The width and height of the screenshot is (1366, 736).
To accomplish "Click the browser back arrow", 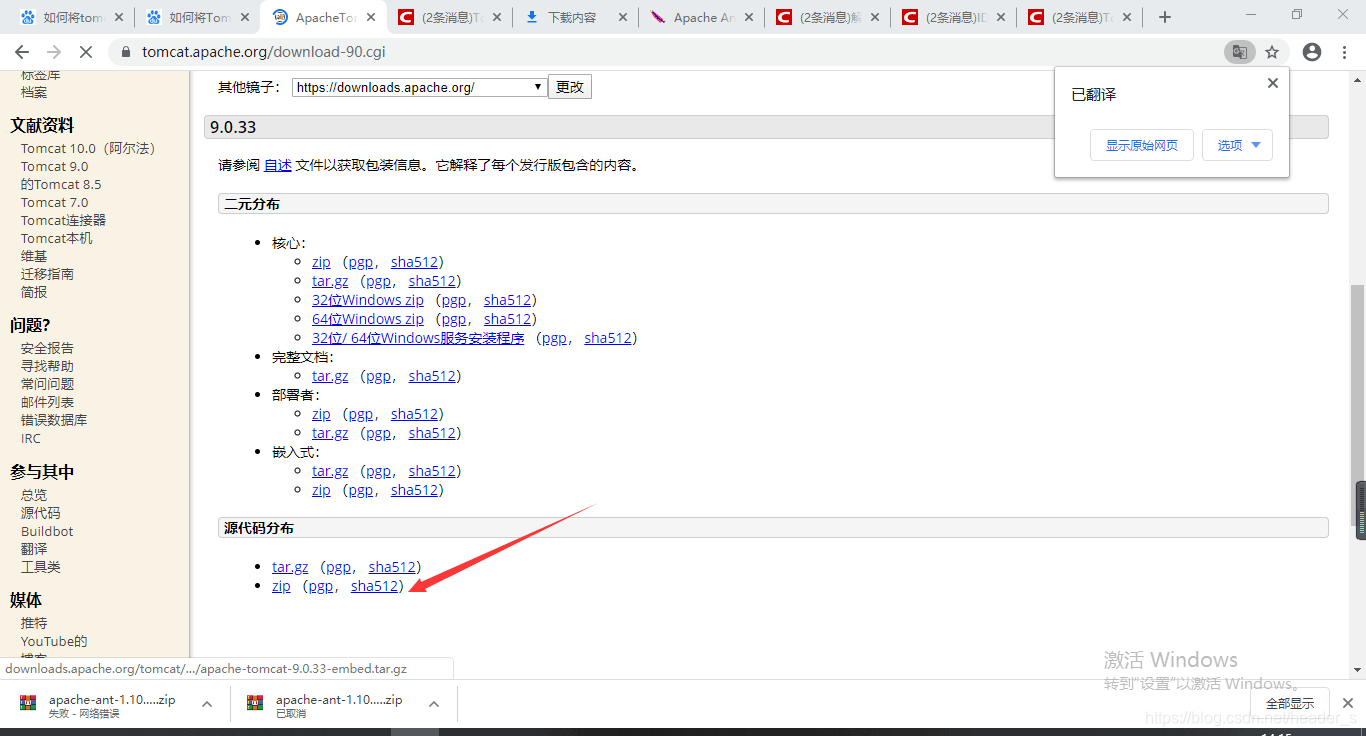I will [x=22, y=52].
